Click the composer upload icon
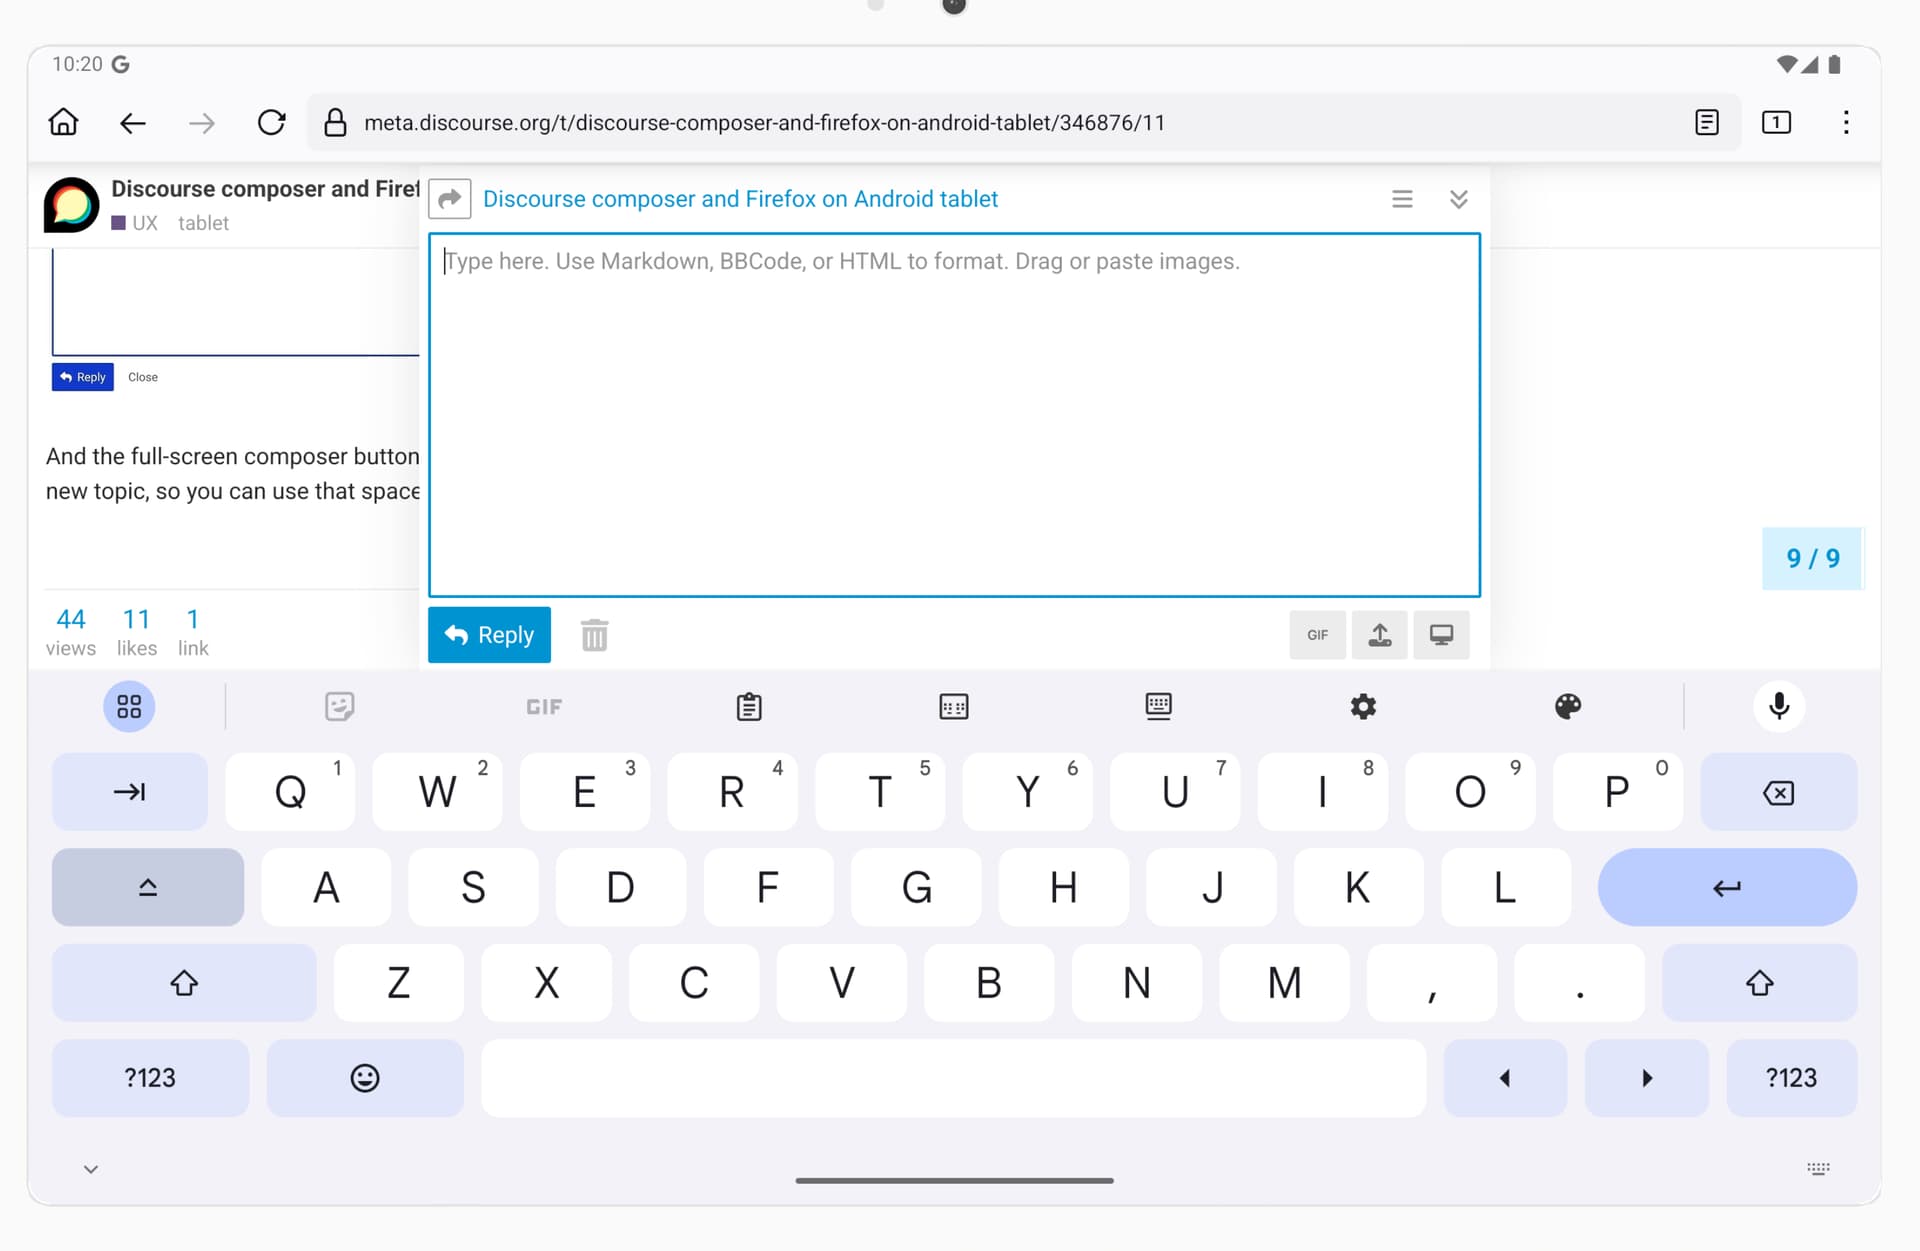 (x=1380, y=635)
